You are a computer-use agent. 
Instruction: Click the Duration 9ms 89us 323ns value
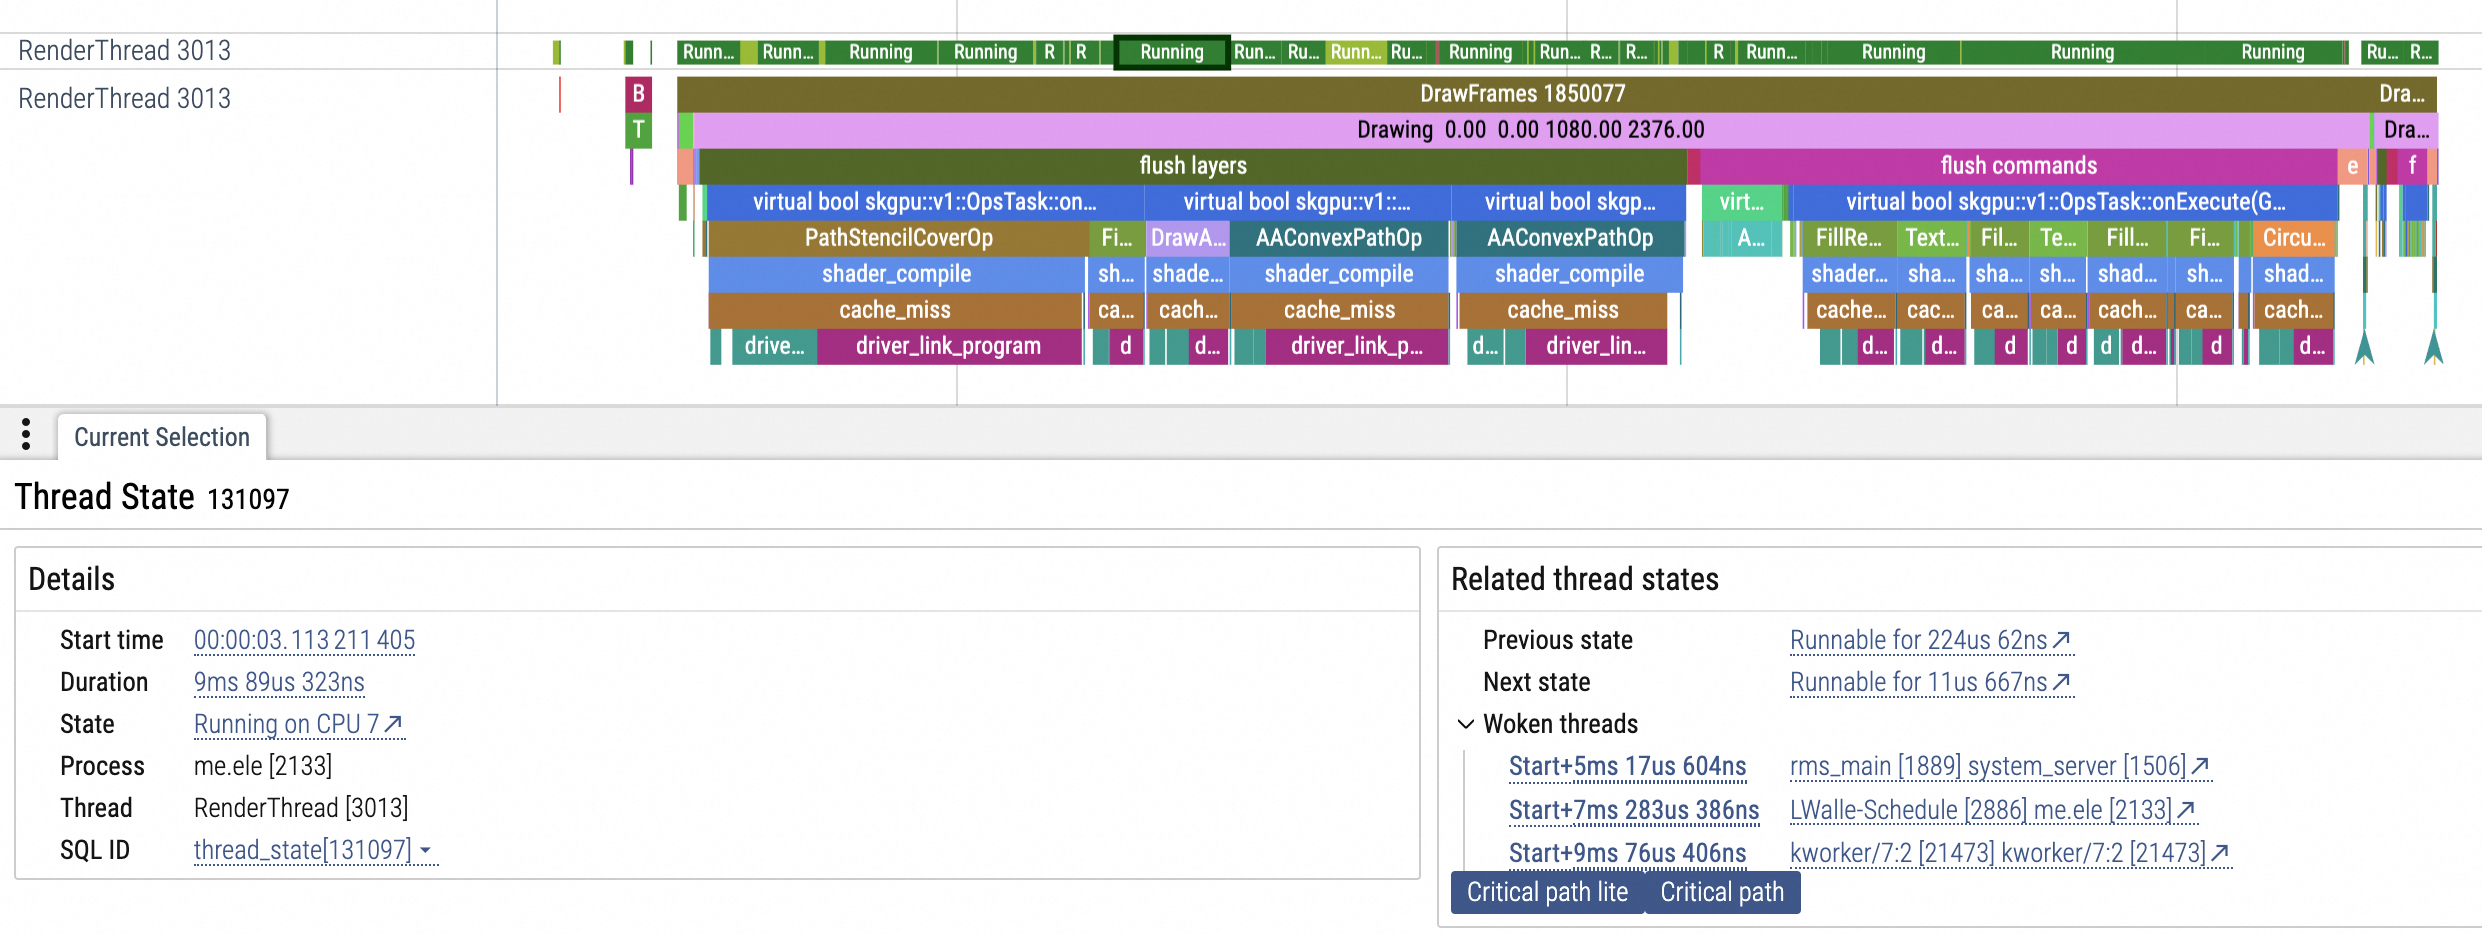tap(279, 682)
